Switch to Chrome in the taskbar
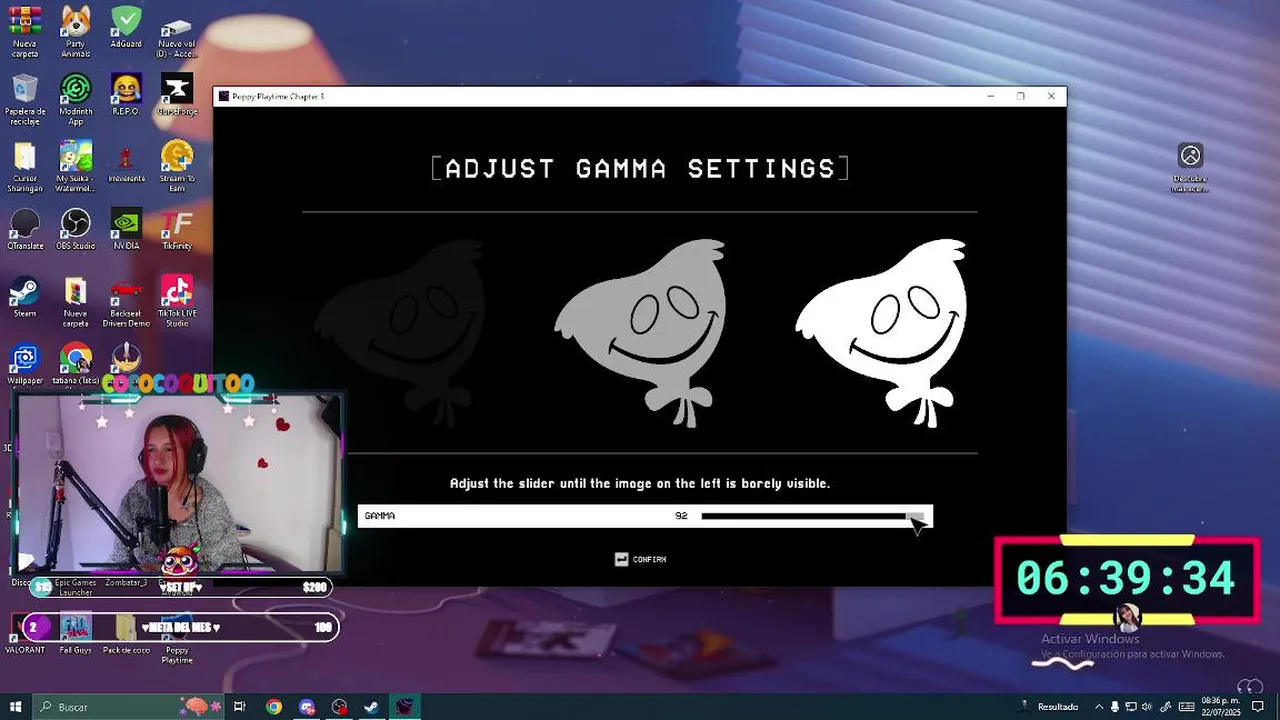The width and height of the screenshot is (1280, 720). pyautogui.click(x=274, y=707)
